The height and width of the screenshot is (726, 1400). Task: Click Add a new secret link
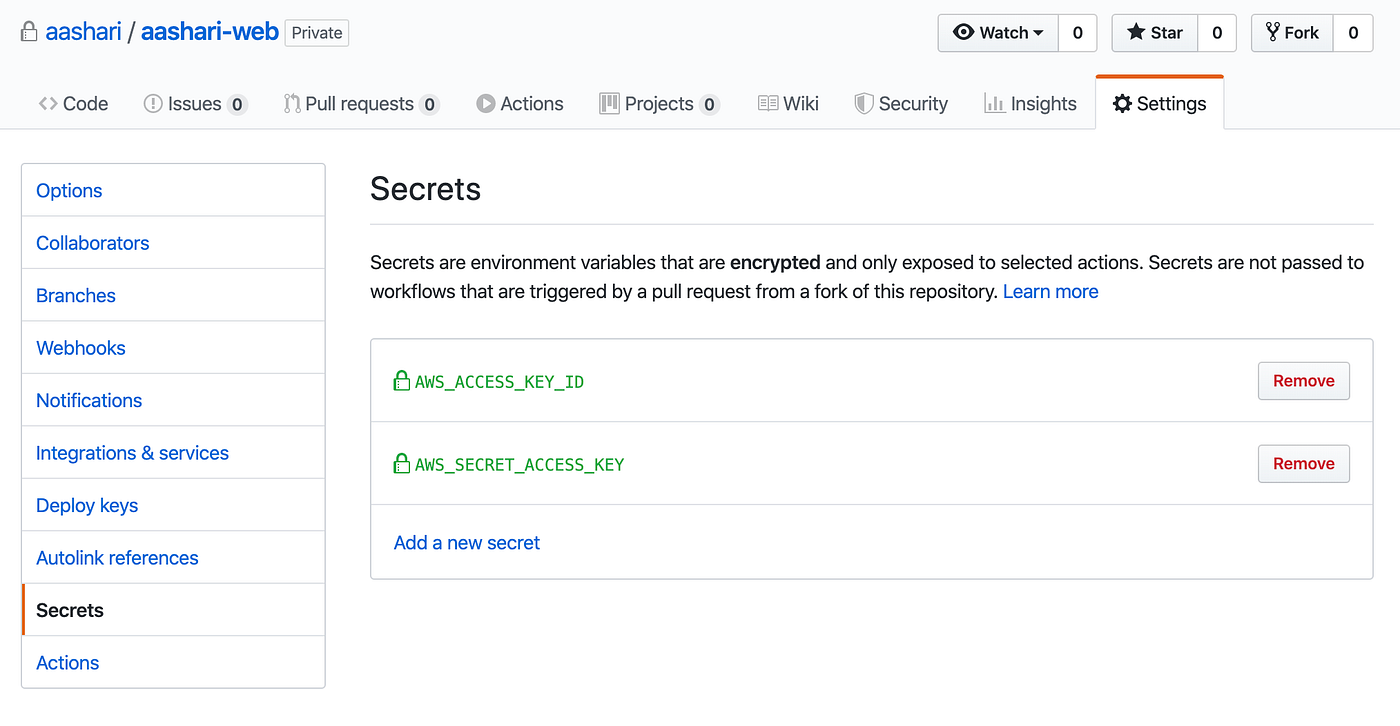(x=467, y=543)
